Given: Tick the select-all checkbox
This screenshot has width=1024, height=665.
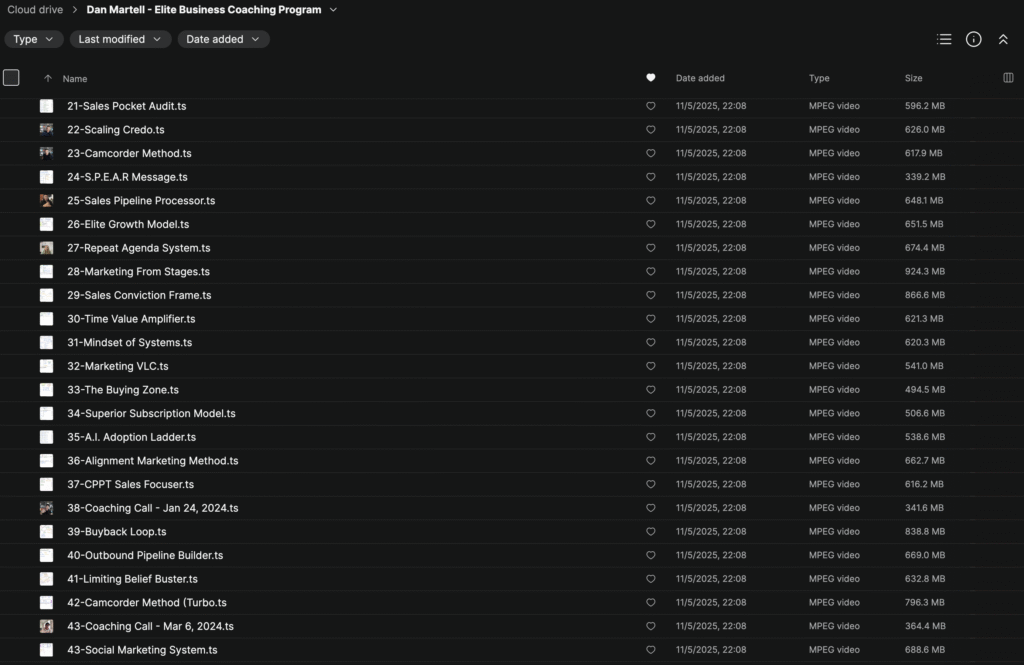Looking at the screenshot, I should [11, 78].
